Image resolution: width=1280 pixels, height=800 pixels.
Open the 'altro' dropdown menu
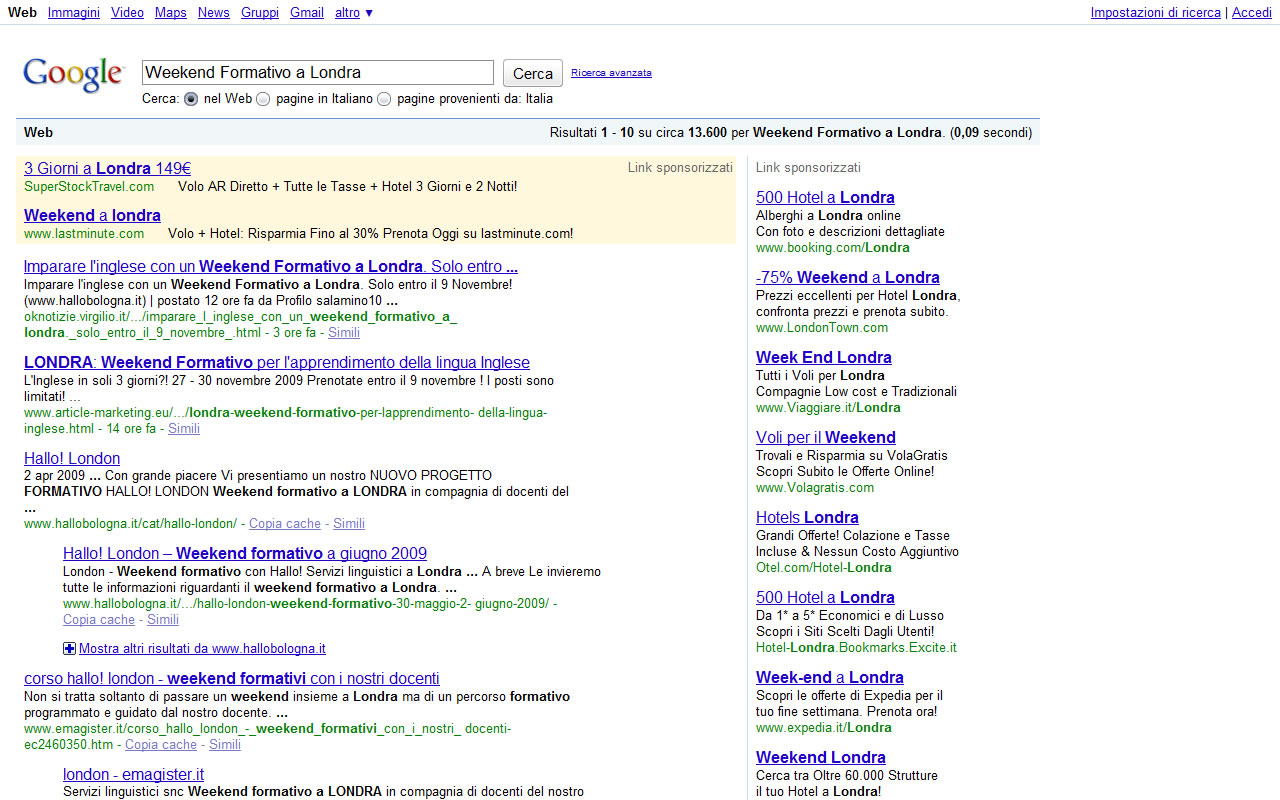[x=353, y=13]
